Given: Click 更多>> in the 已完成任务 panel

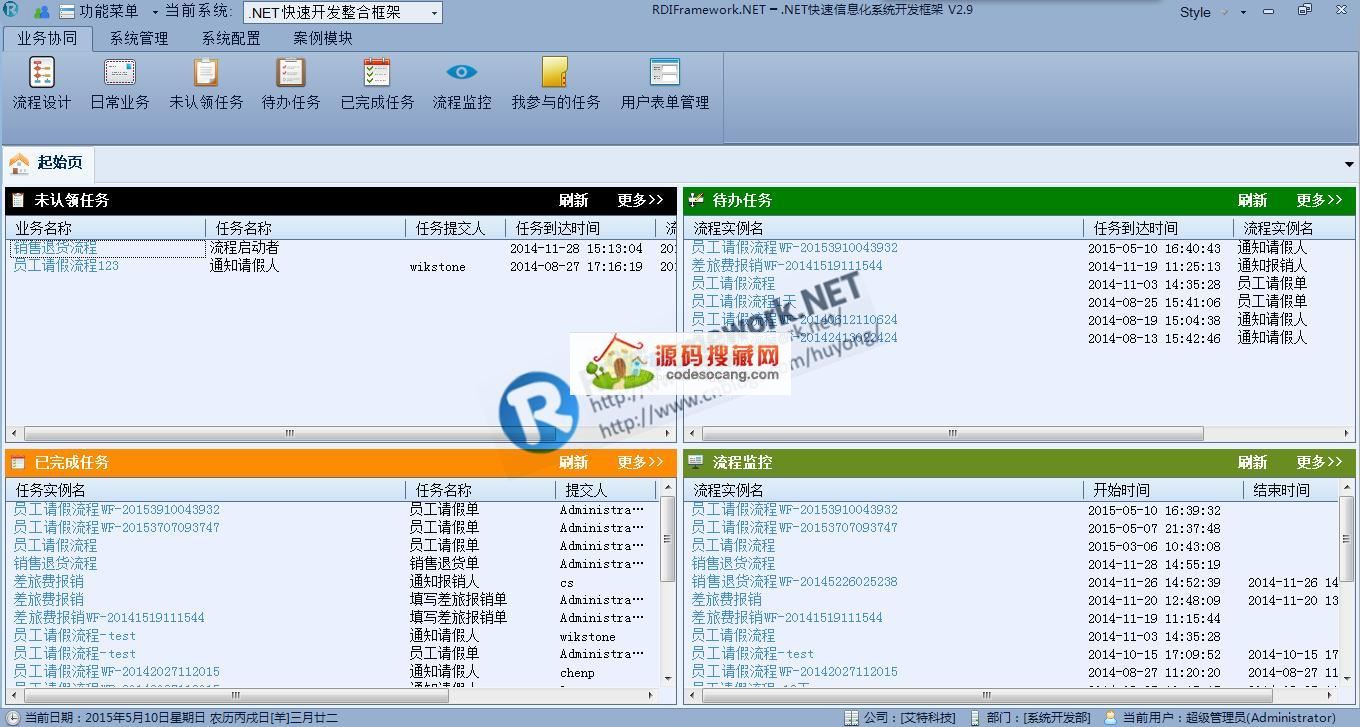Looking at the screenshot, I should [x=640, y=462].
